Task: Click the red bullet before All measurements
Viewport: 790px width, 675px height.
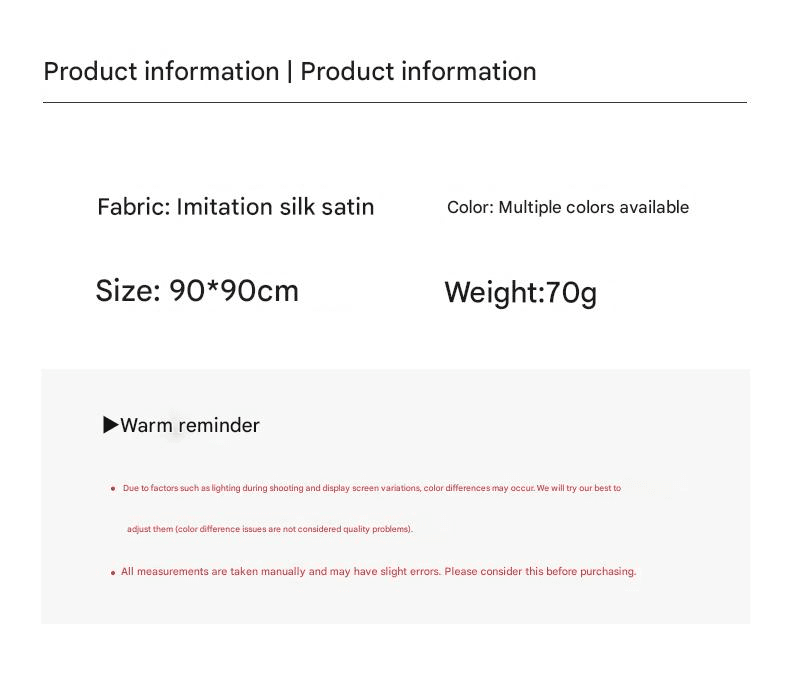Action: (113, 572)
